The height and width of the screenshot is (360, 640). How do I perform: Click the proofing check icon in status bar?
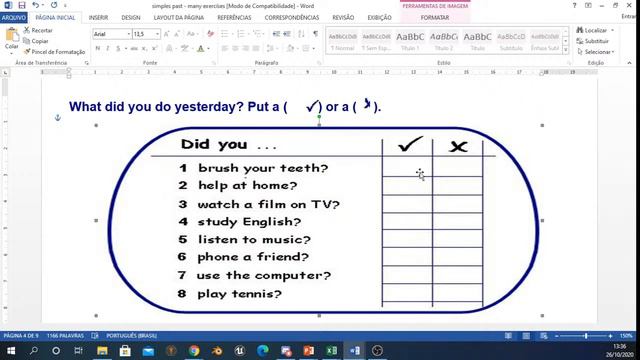click(95, 336)
